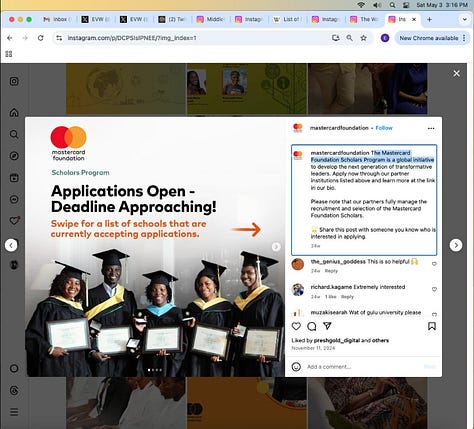Image resolution: width=474 pixels, height=429 pixels.
Task: Click the Add a comment field
Action: (x=362, y=367)
